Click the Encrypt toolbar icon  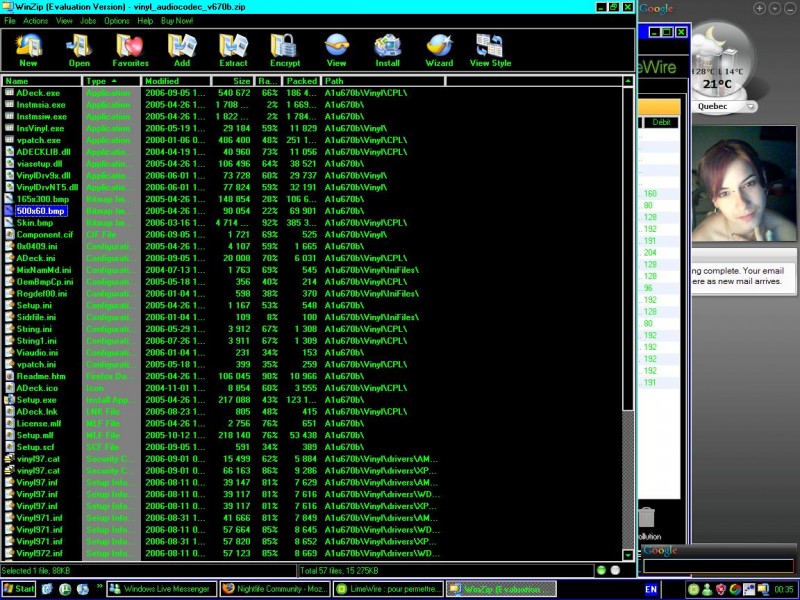pyautogui.click(x=285, y=50)
